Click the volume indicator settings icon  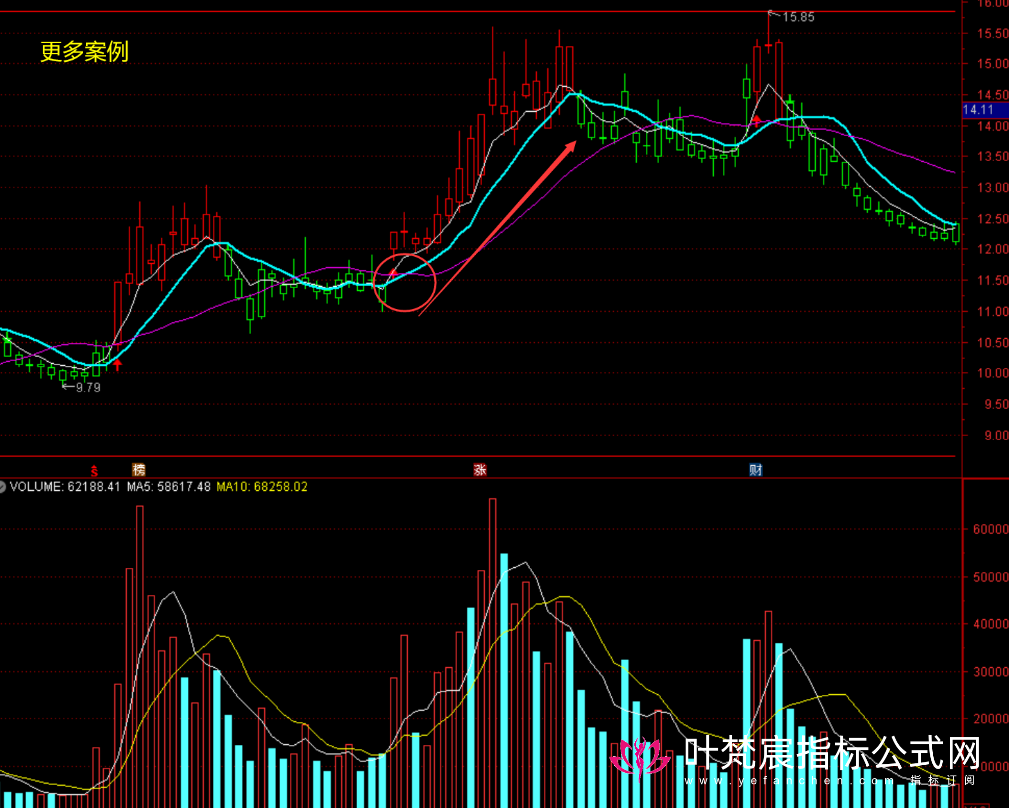coord(2,487)
